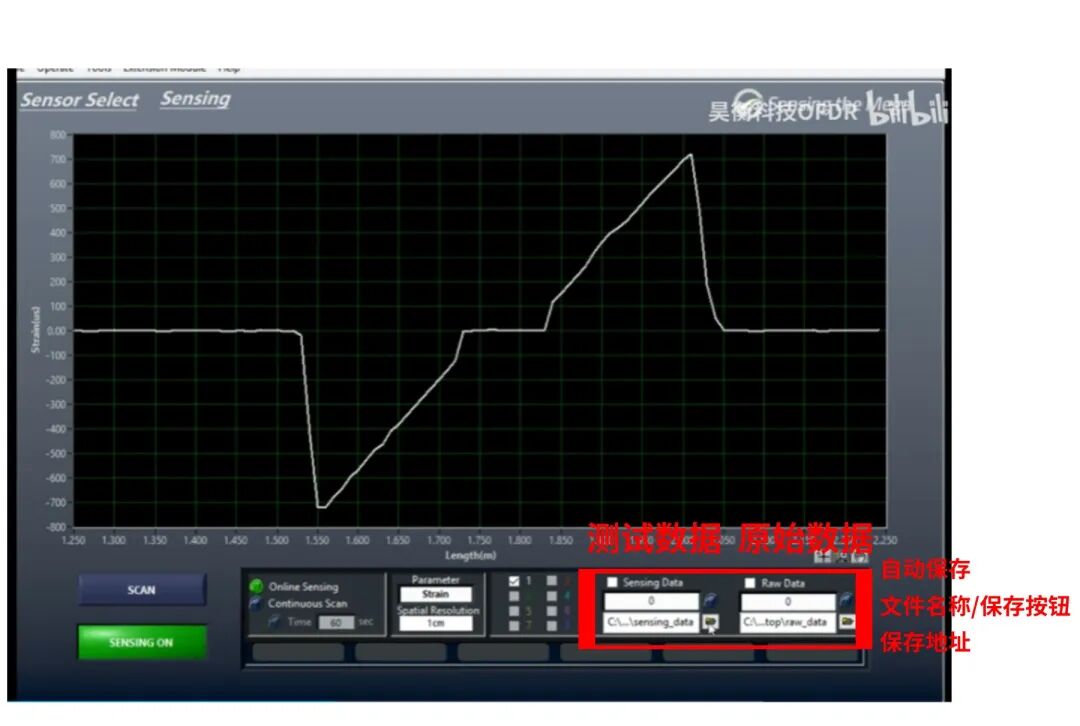
Task: Click the Online Sensing green indicator
Action: [257, 587]
